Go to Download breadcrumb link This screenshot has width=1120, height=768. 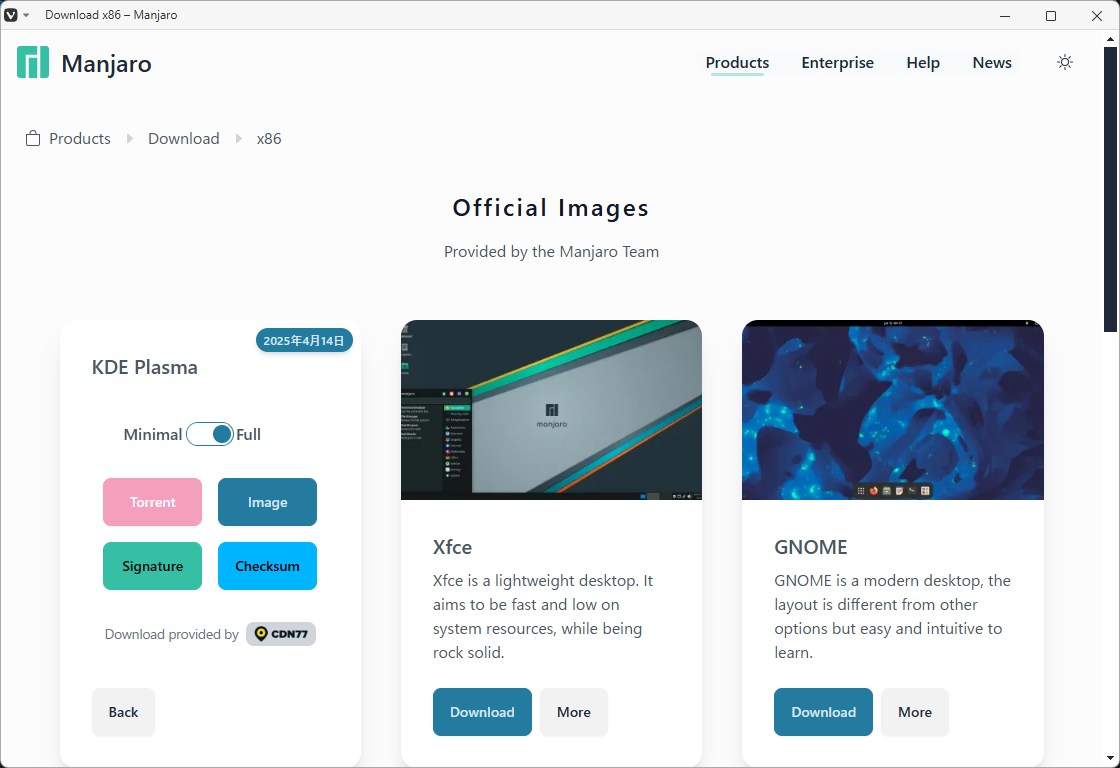coord(184,139)
